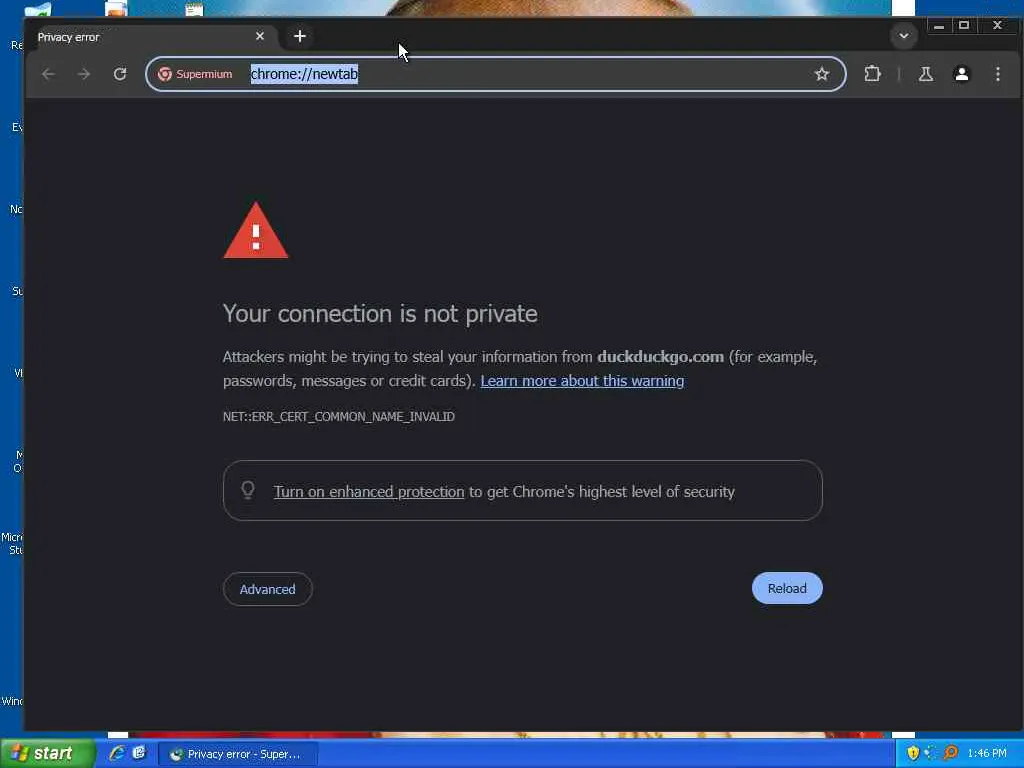Open Learn more about this warning link

coord(582,381)
